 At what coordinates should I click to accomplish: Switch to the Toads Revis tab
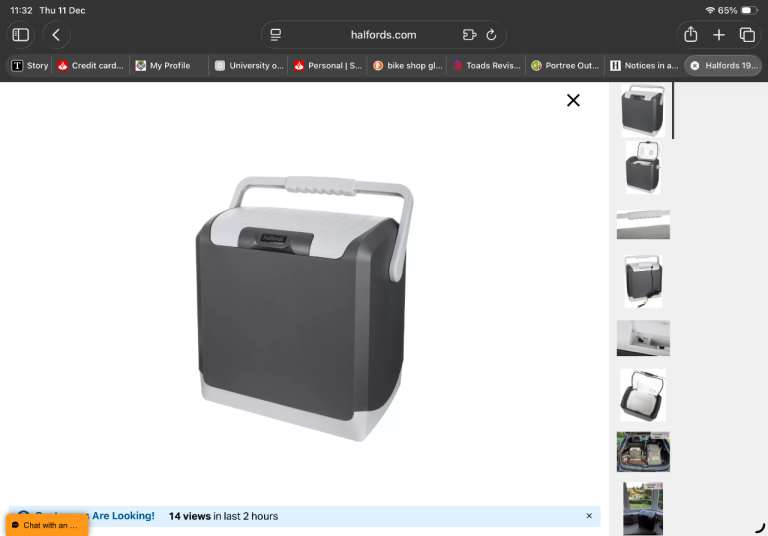click(x=486, y=66)
